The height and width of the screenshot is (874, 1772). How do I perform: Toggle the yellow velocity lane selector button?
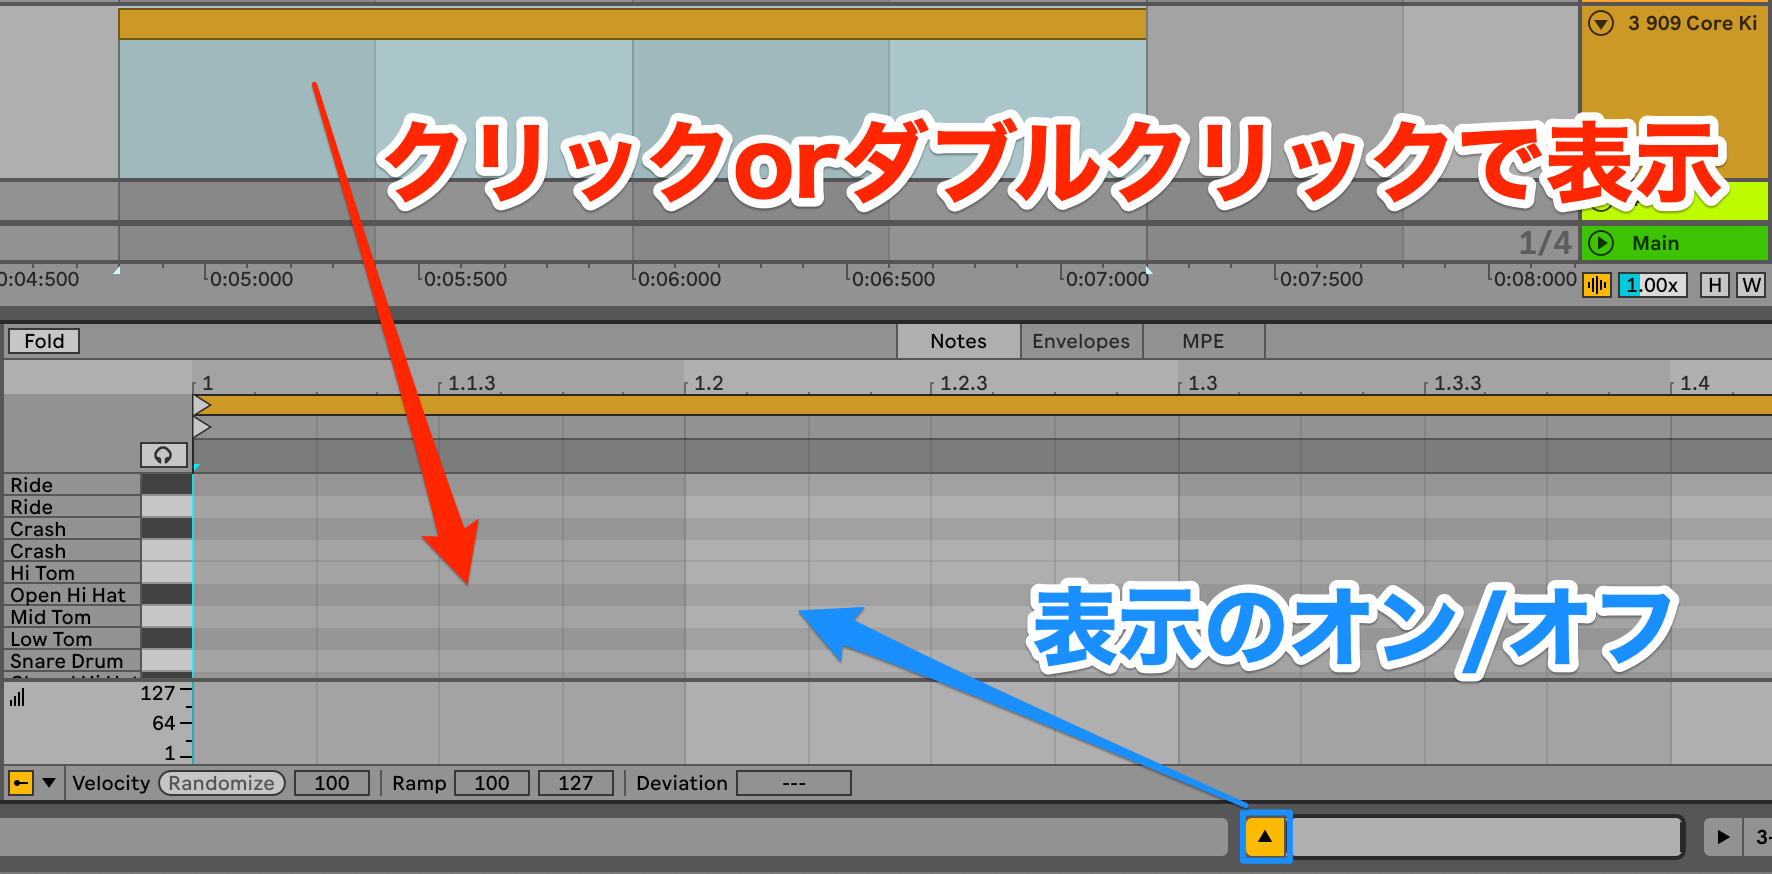[x=20, y=783]
